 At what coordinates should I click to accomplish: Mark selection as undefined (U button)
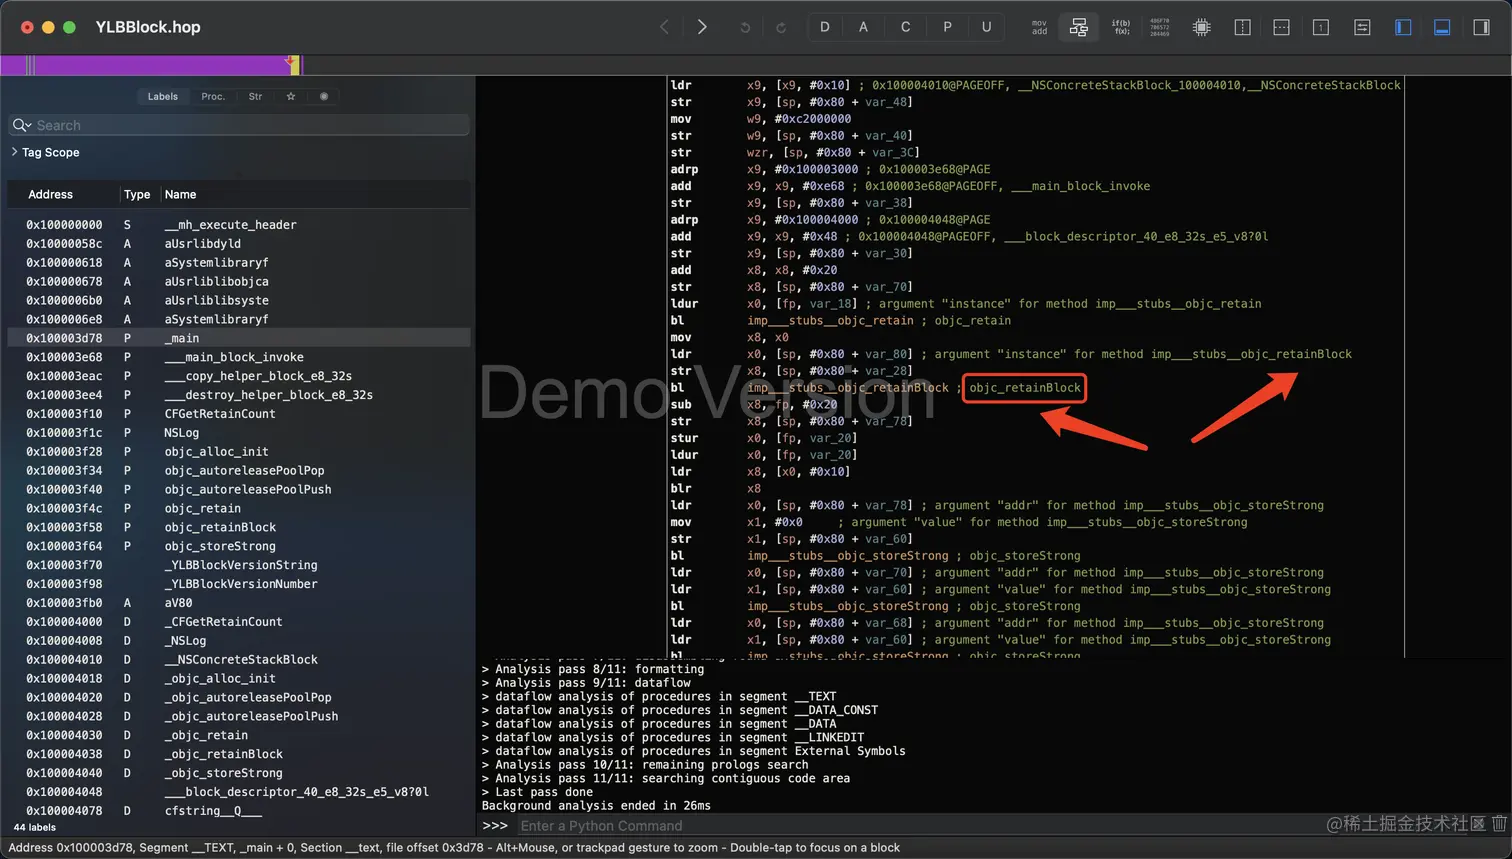click(986, 27)
